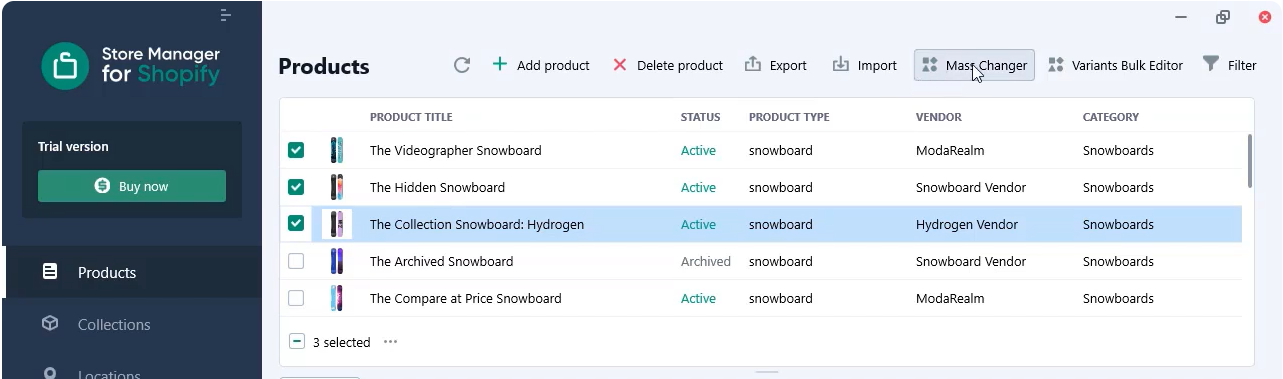Viewport: 1283px width, 379px height.
Task: Click The Compare at Price Snowboard thumbnail
Action: tap(337, 298)
